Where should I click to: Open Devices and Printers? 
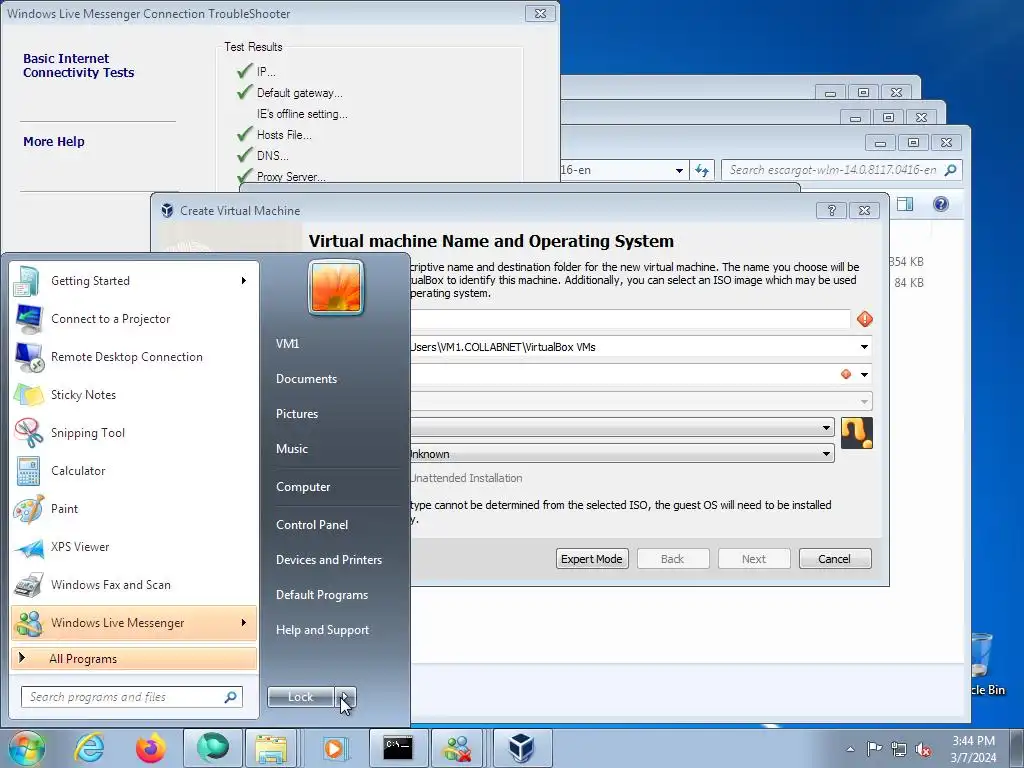(328, 560)
